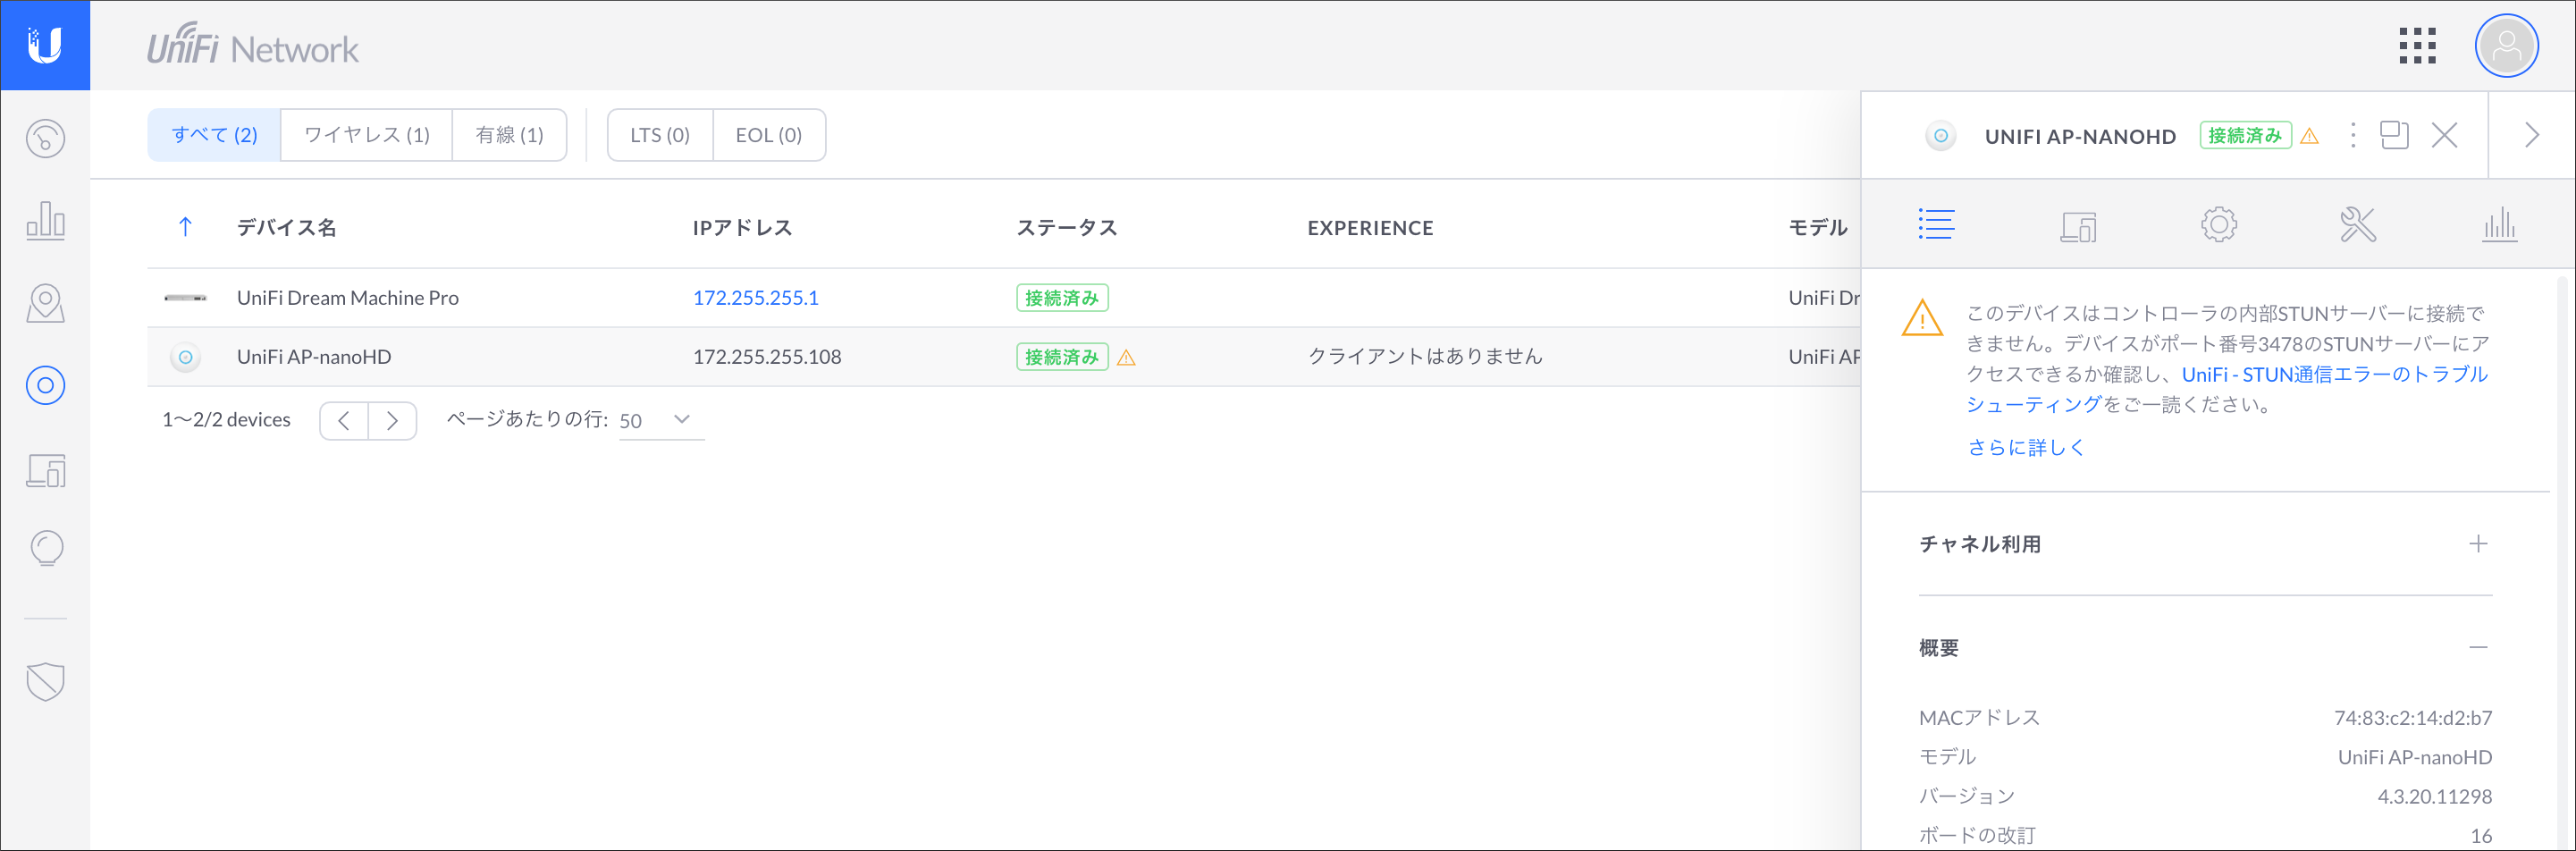2576x851 pixels.
Task: Click the warning triangle in panel header
Action: [2309, 136]
